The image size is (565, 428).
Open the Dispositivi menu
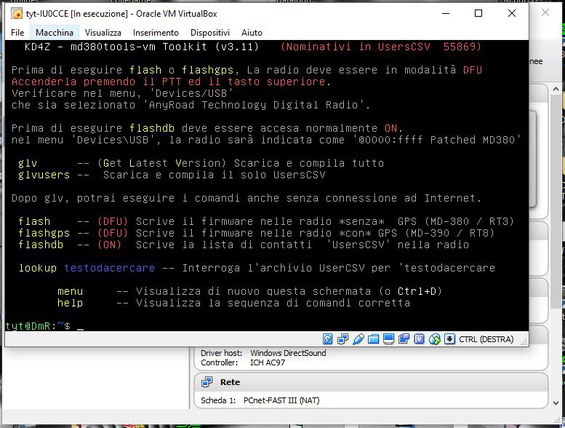click(210, 32)
